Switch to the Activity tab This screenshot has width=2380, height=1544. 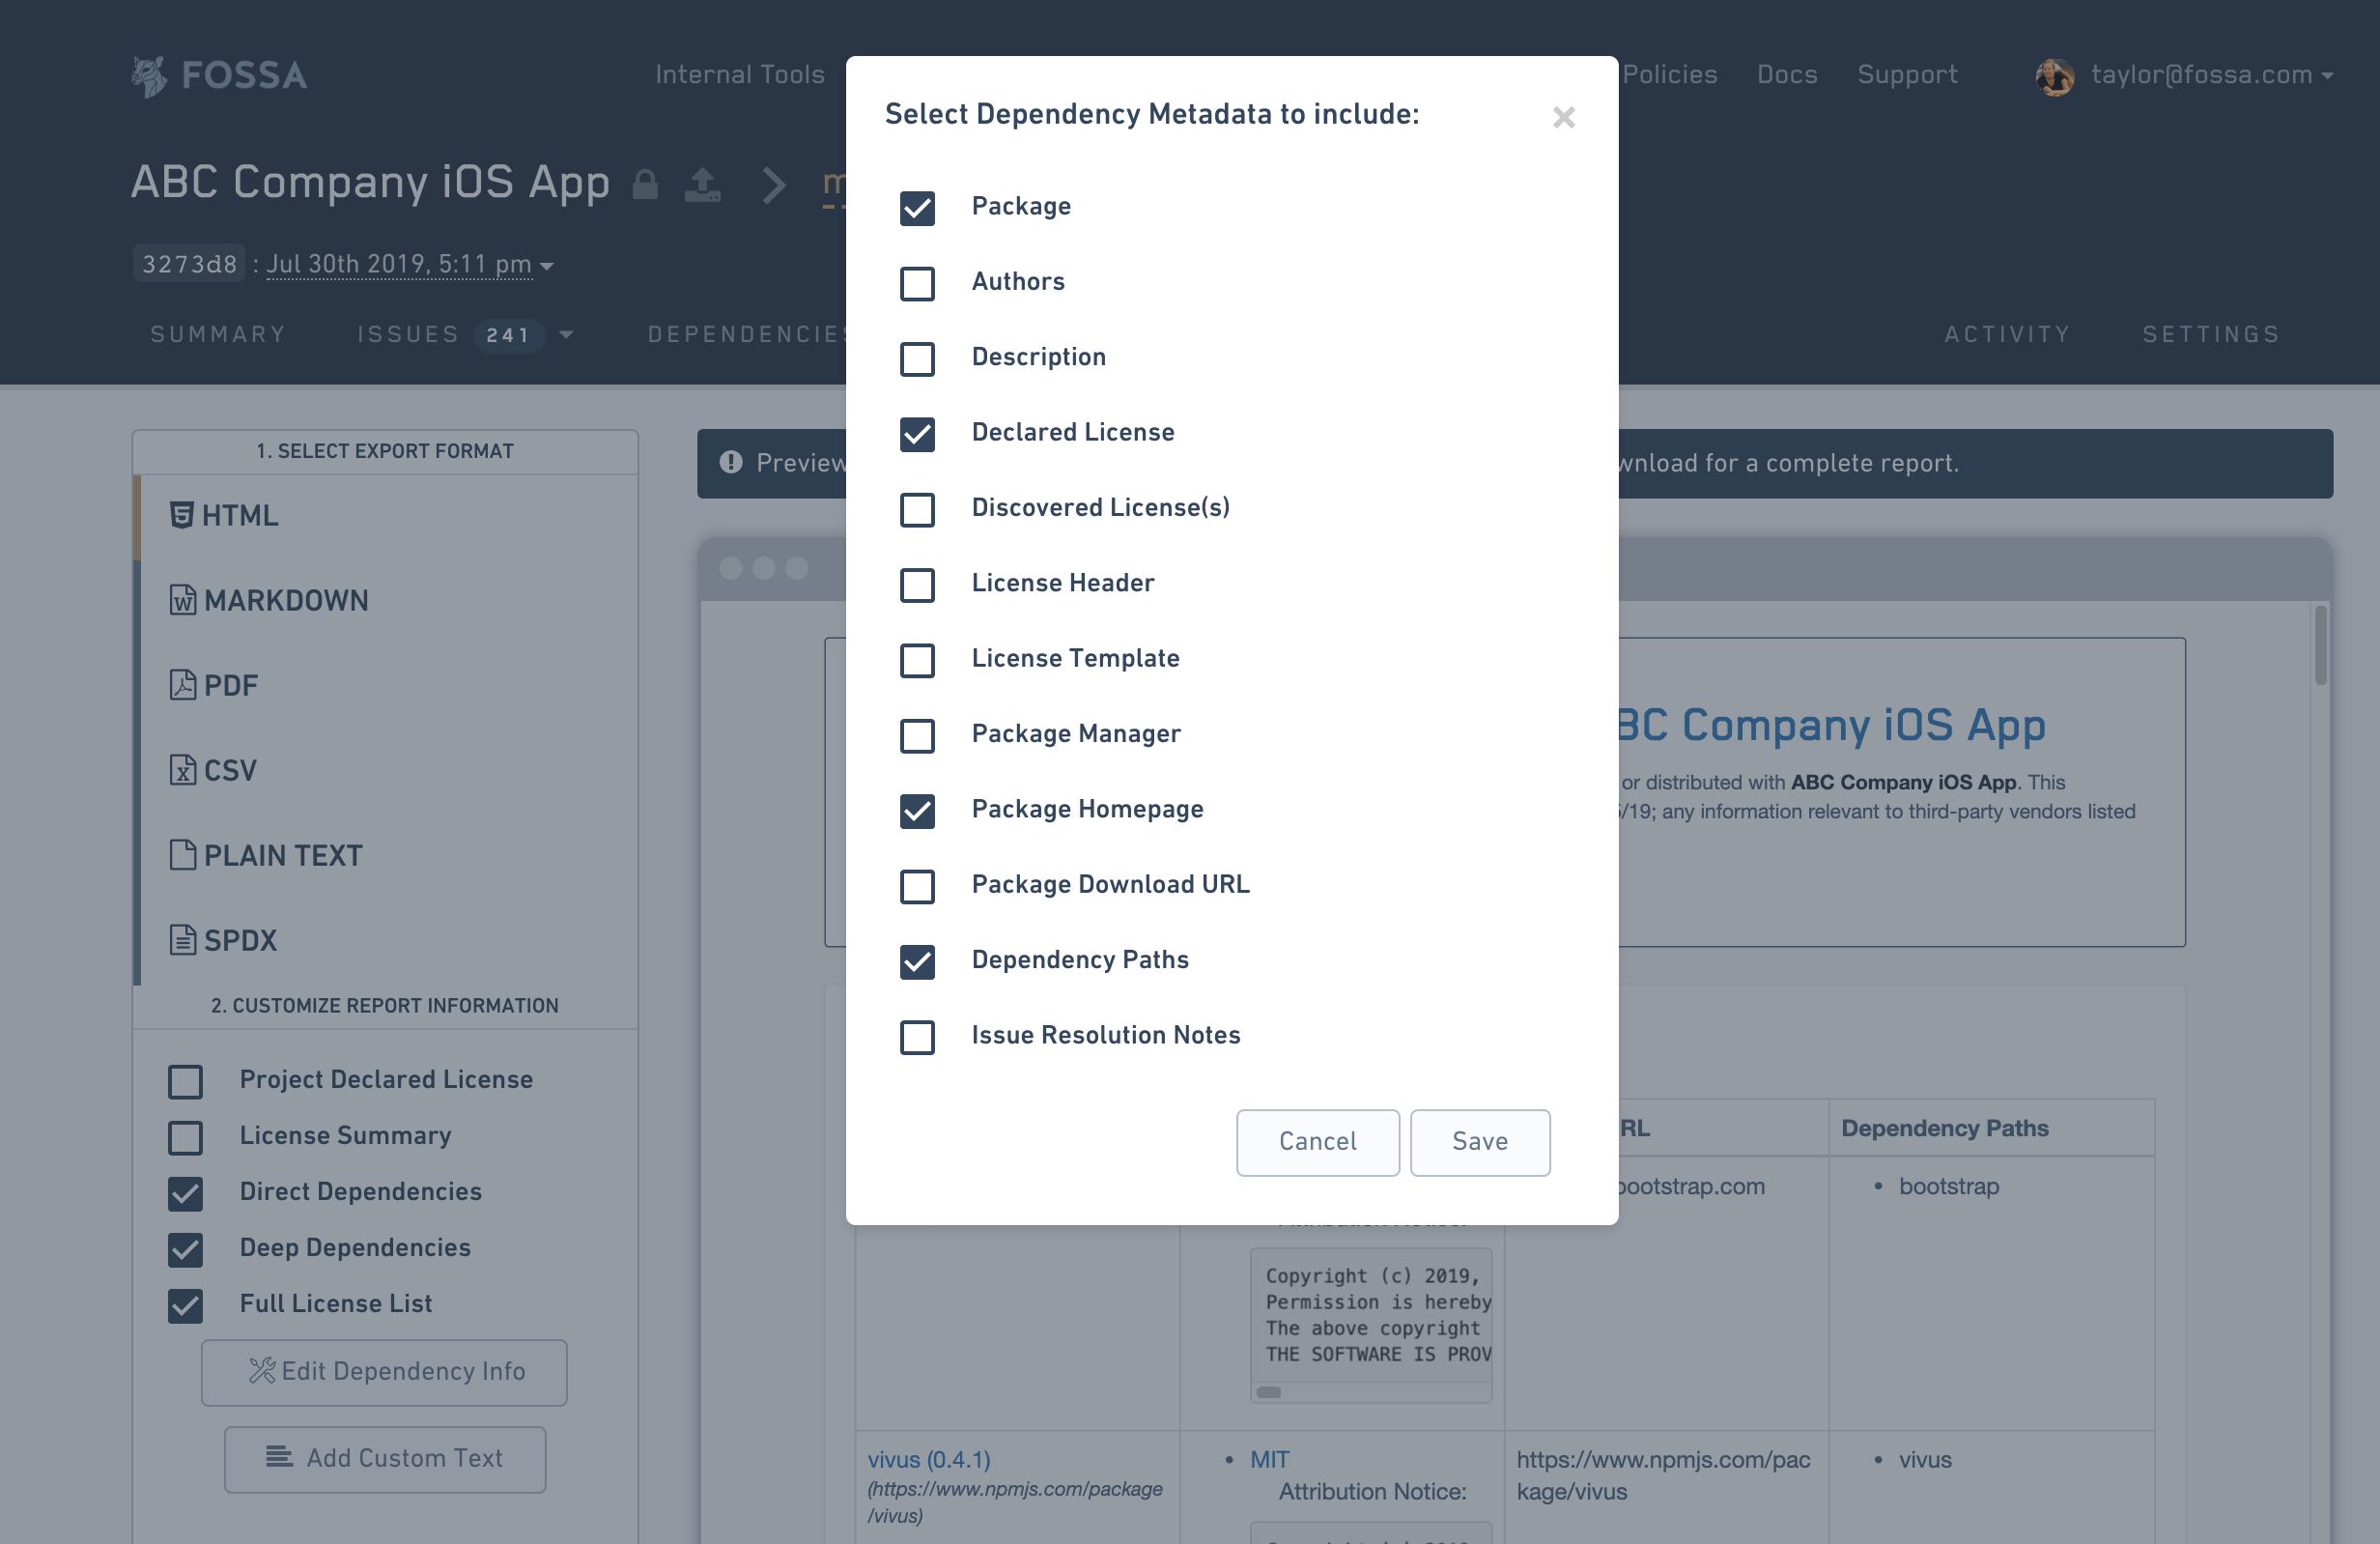(2007, 334)
